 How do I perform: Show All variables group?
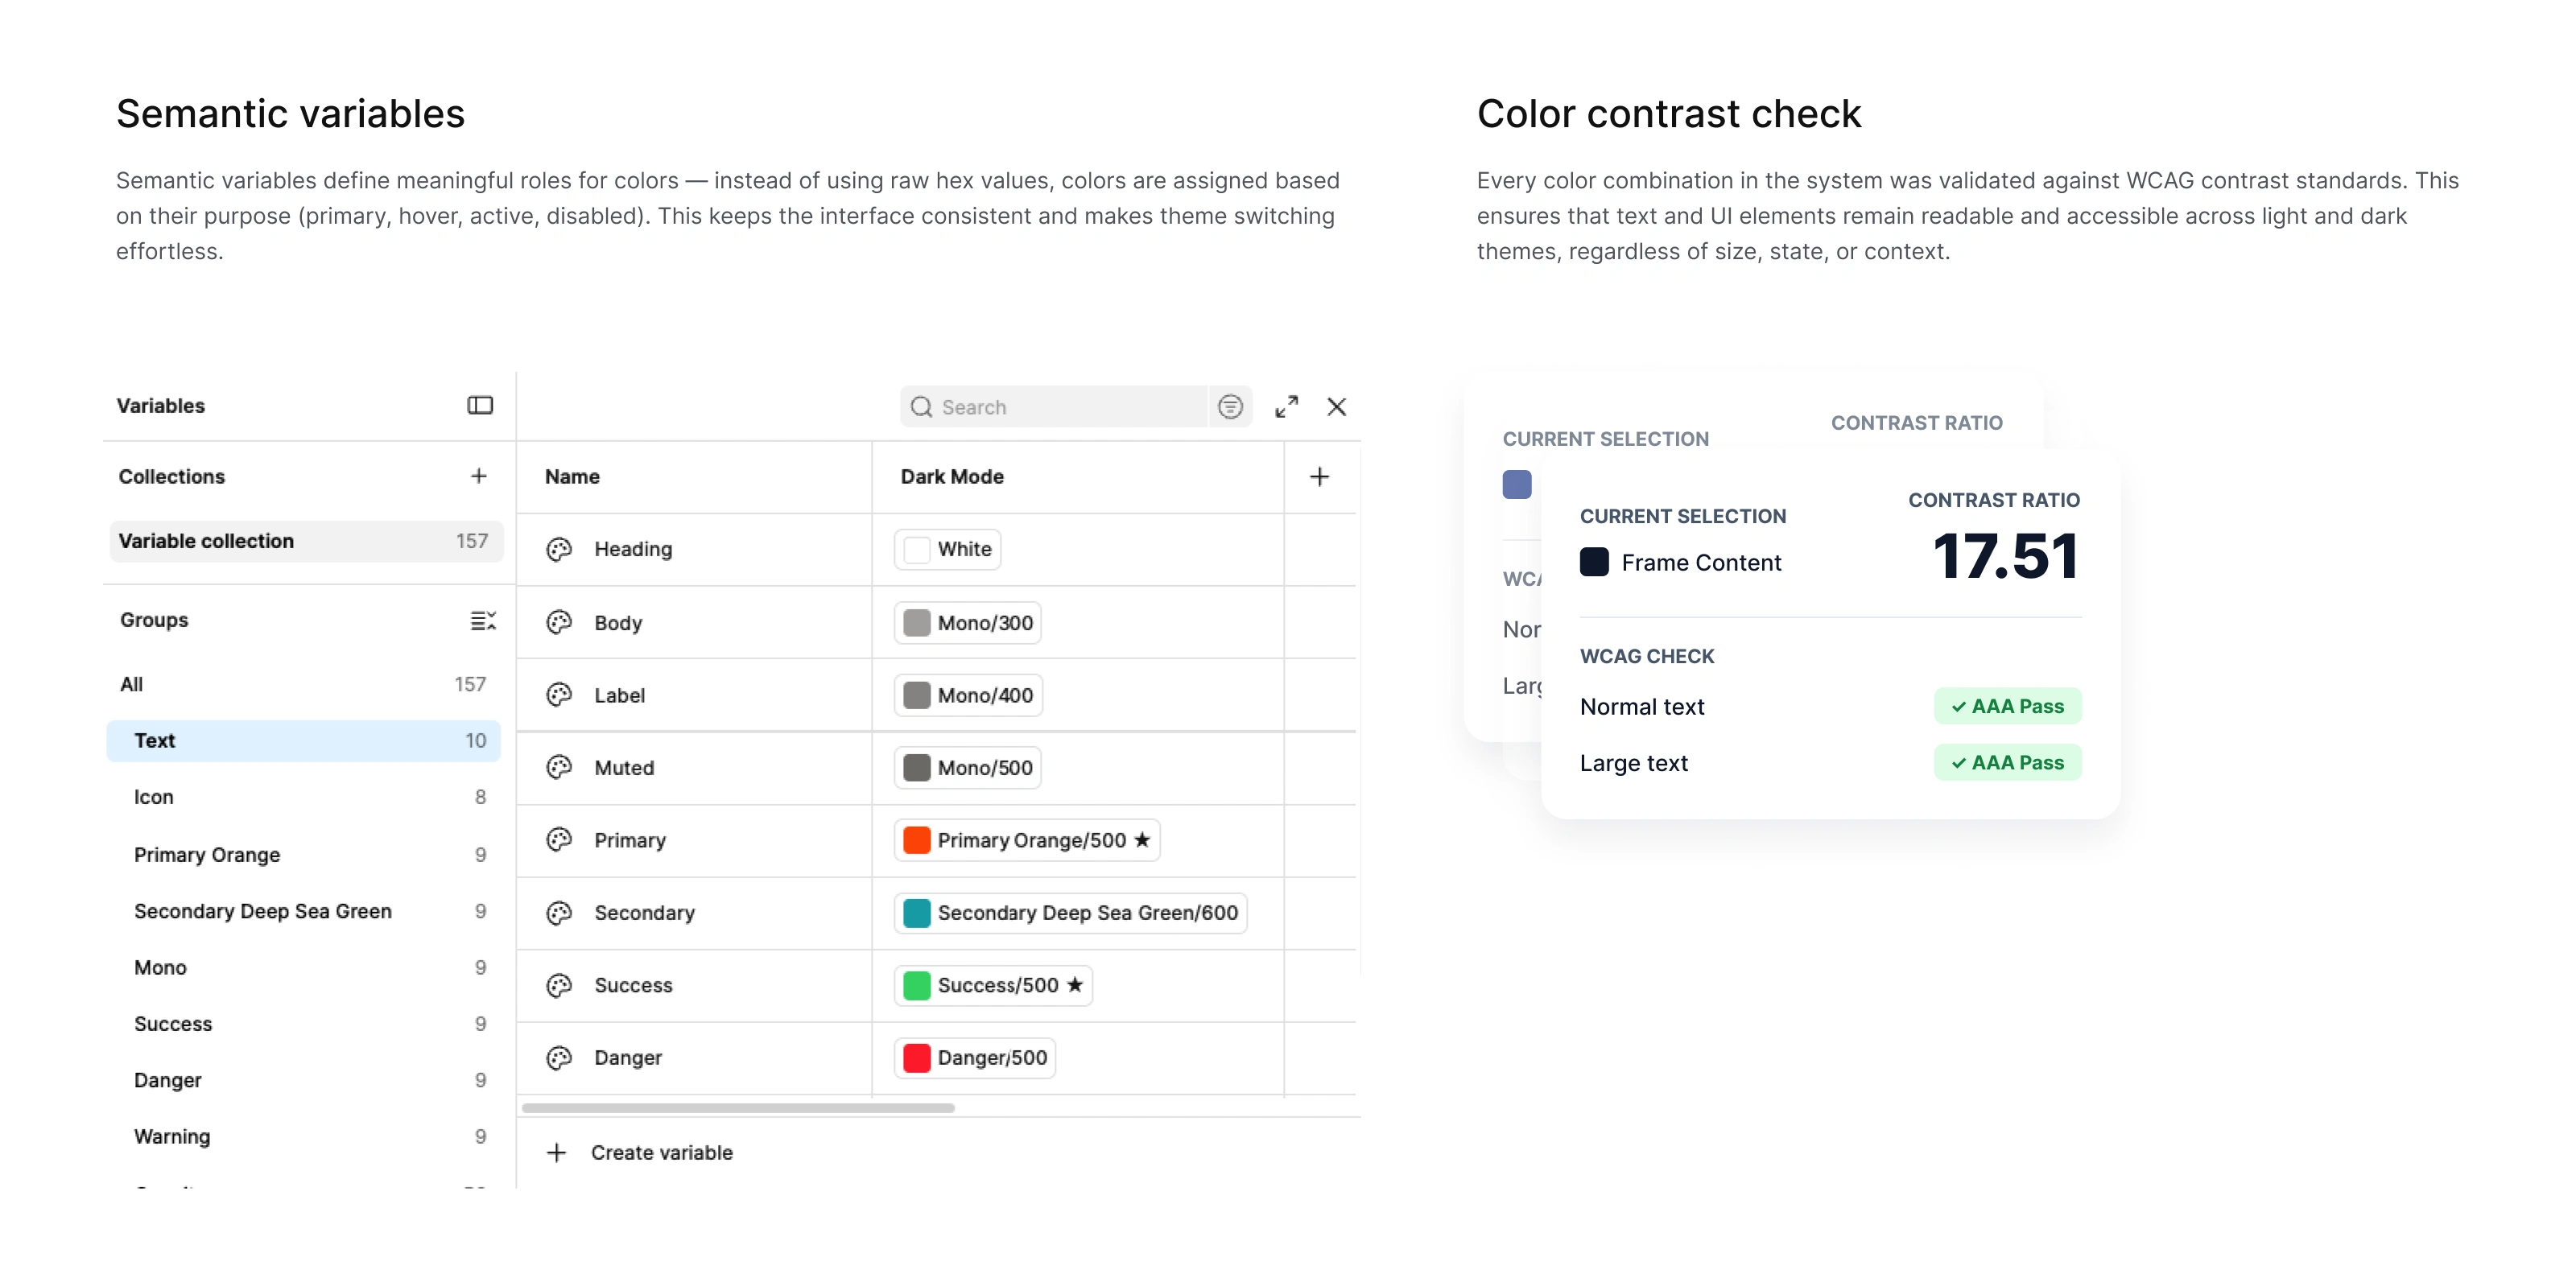coord(303,684)
